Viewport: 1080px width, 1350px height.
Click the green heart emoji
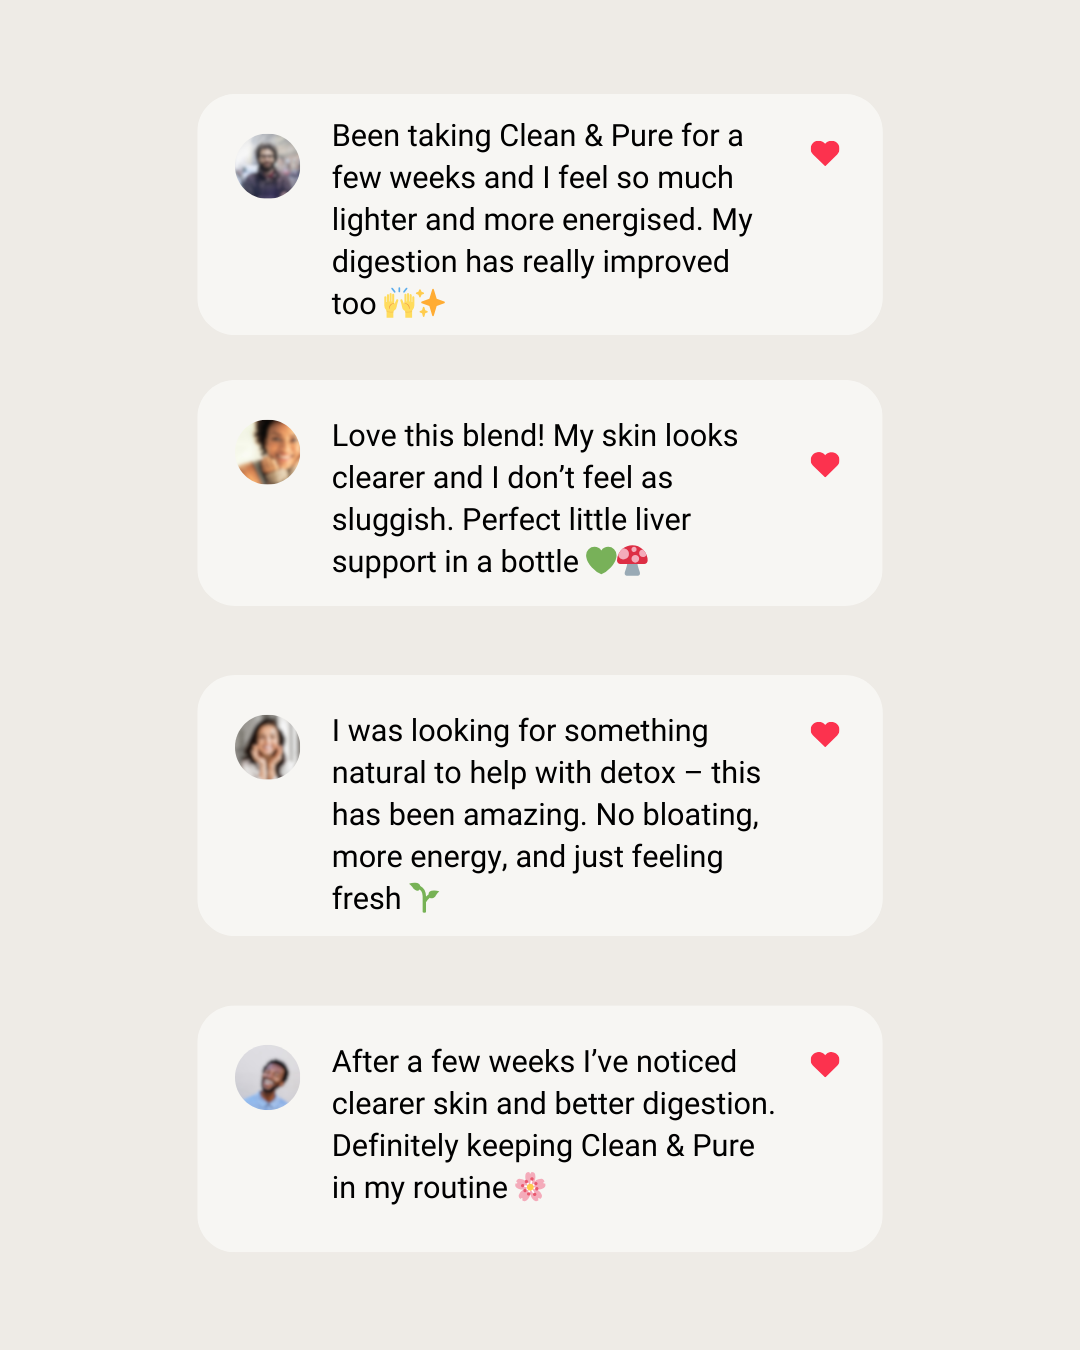pyautogui.click(x=600, y=560)
